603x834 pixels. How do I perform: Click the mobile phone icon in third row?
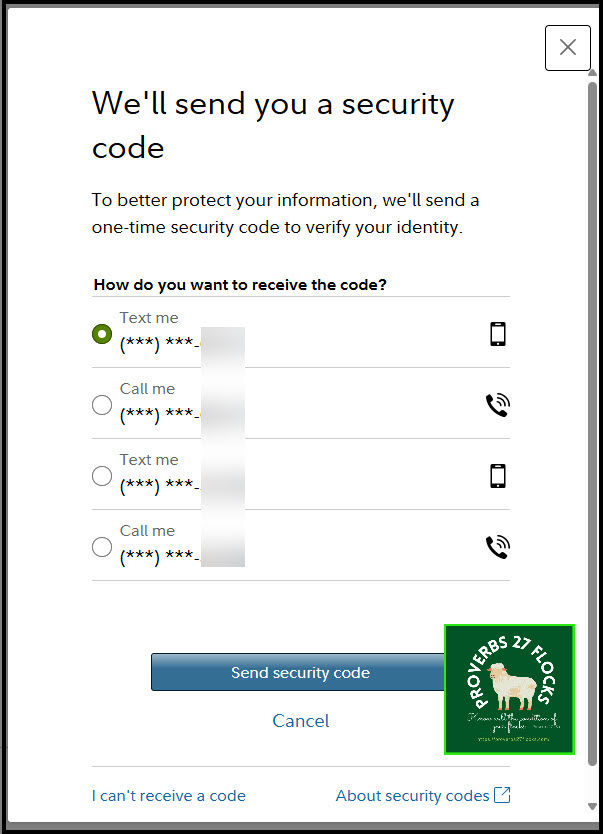pyautogui.click(x=497, y=476)
